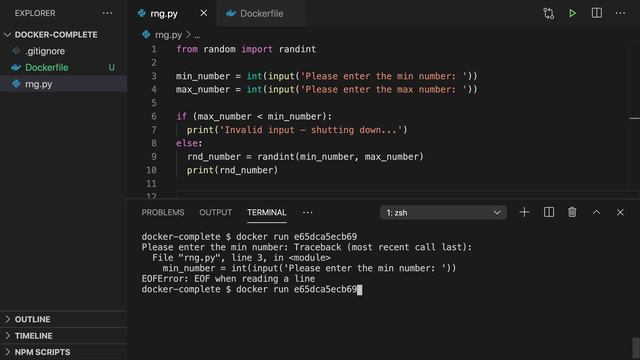Open the PROBLEMS panel tab
Image resolution: width=640 pixels, height=360 pixels.
click(163, 212)
